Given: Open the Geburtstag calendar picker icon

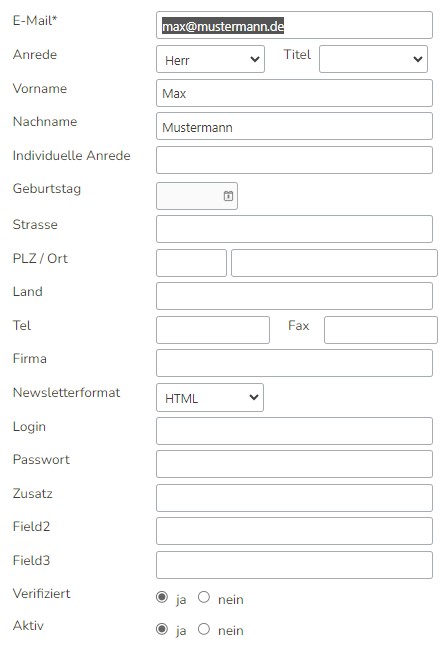Looking at the screenshot, I should pyautogui.click(x=228, y=196).
